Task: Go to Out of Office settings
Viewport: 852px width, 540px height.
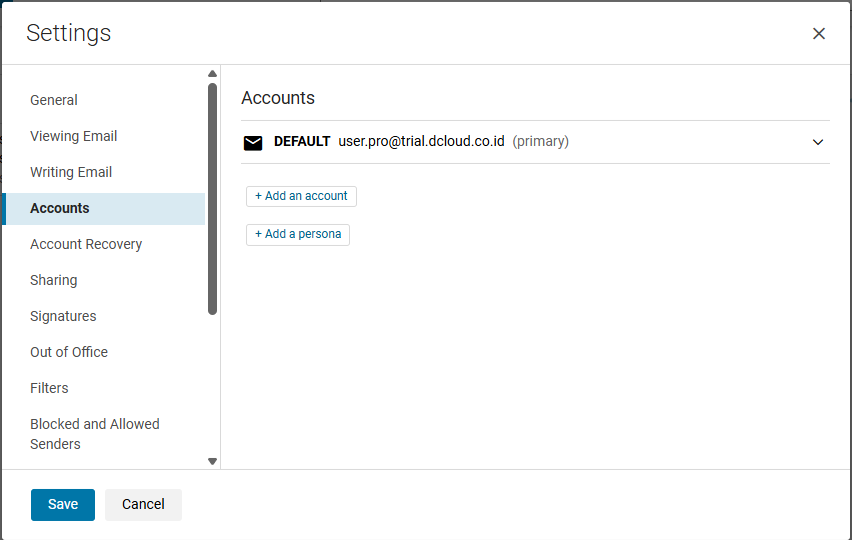Action: (69, 352)
